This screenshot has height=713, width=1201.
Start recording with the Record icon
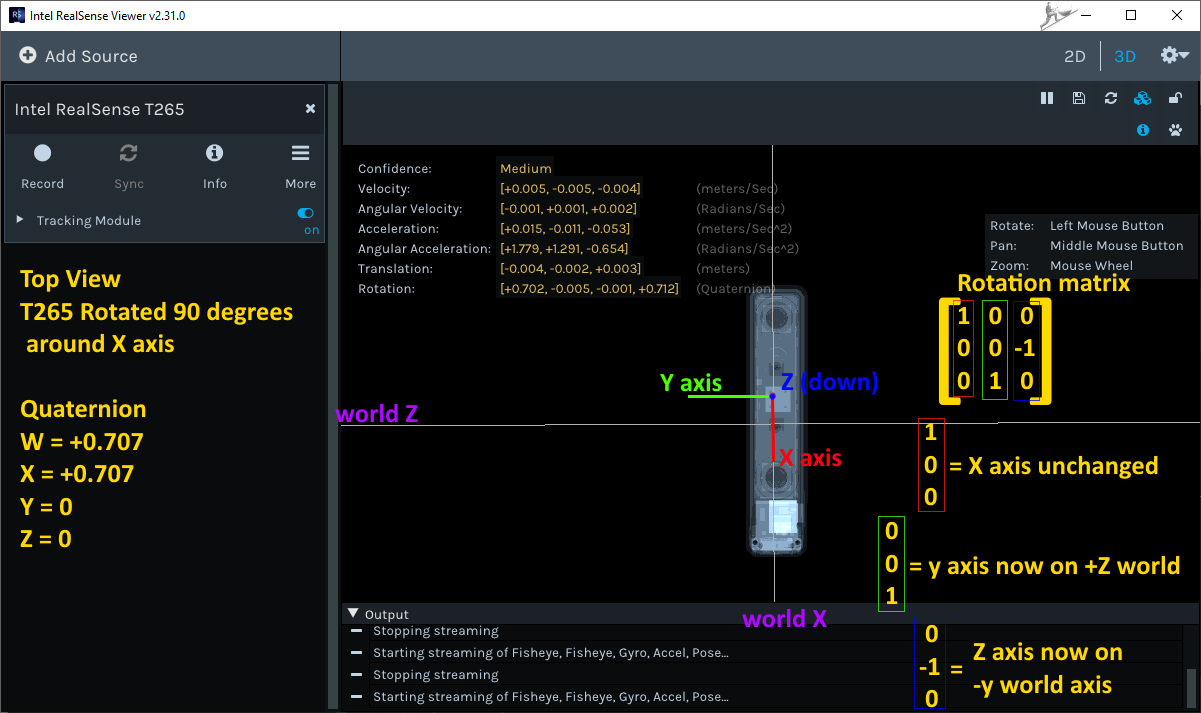pyautogui.click(x=42, y=153)
